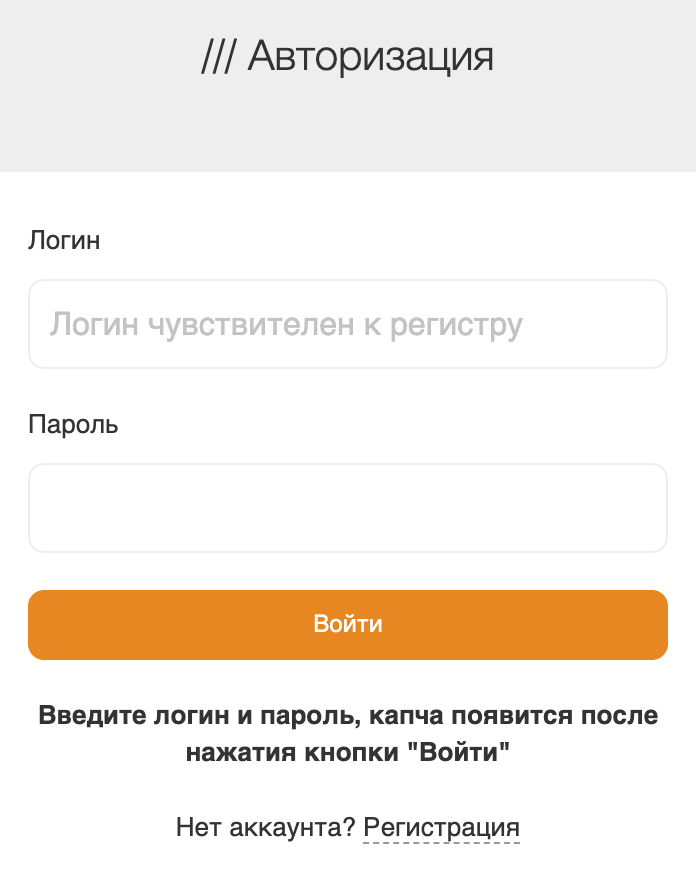Click the Пароль field label
696x892 pixels.
[72, 424]
